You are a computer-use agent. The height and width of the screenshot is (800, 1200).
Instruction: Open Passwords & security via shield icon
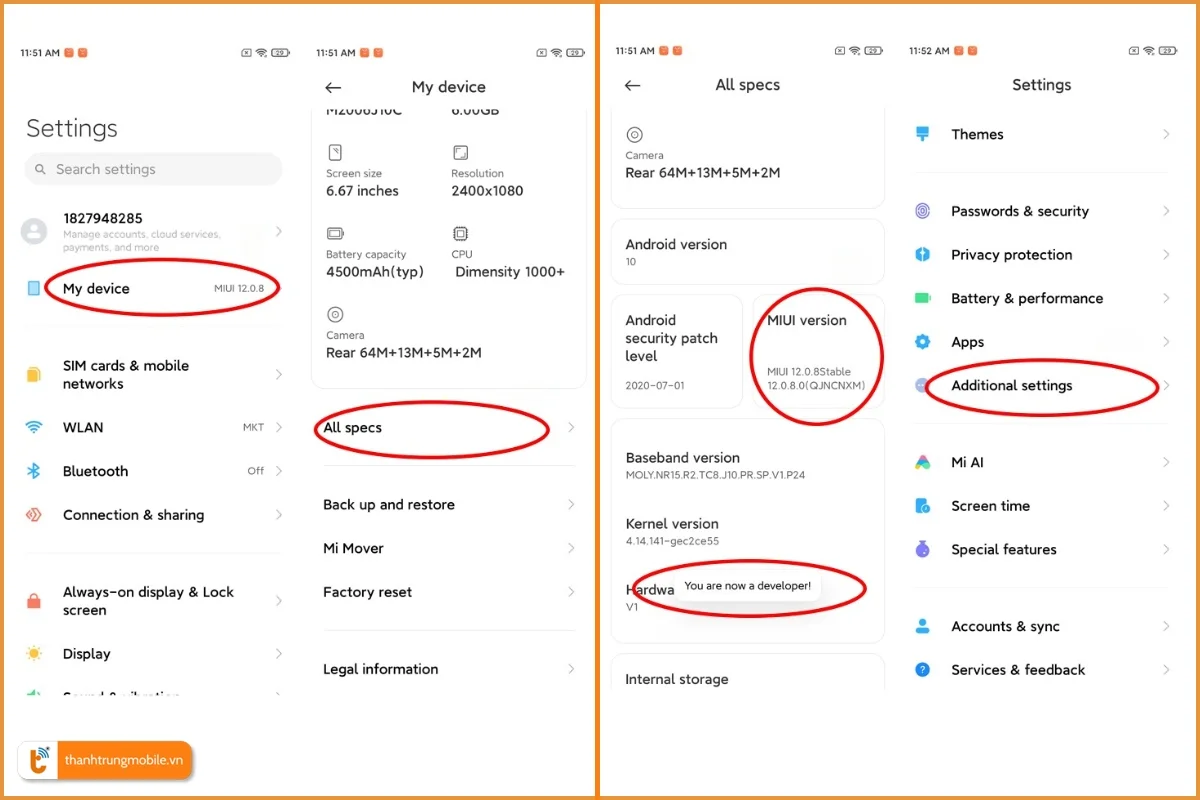[x=921, y=211]
